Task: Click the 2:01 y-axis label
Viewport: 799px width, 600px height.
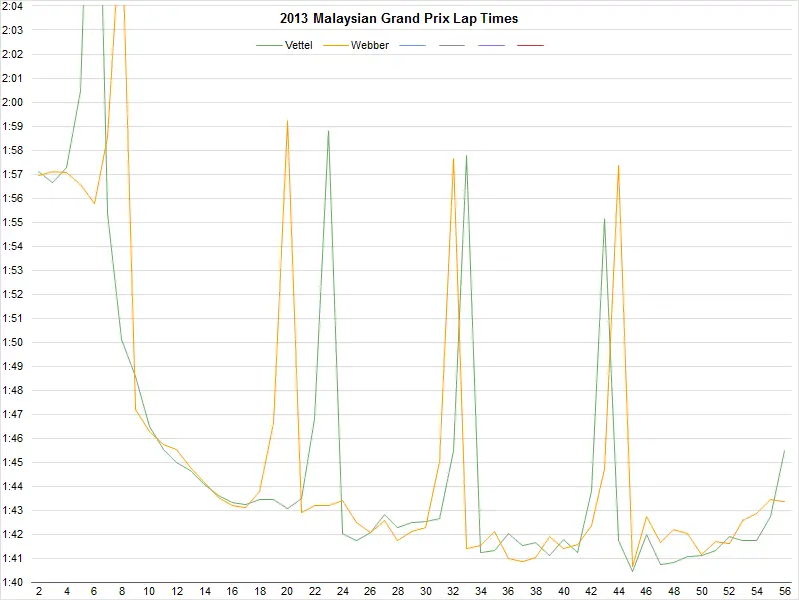Action: click(13, 78)
